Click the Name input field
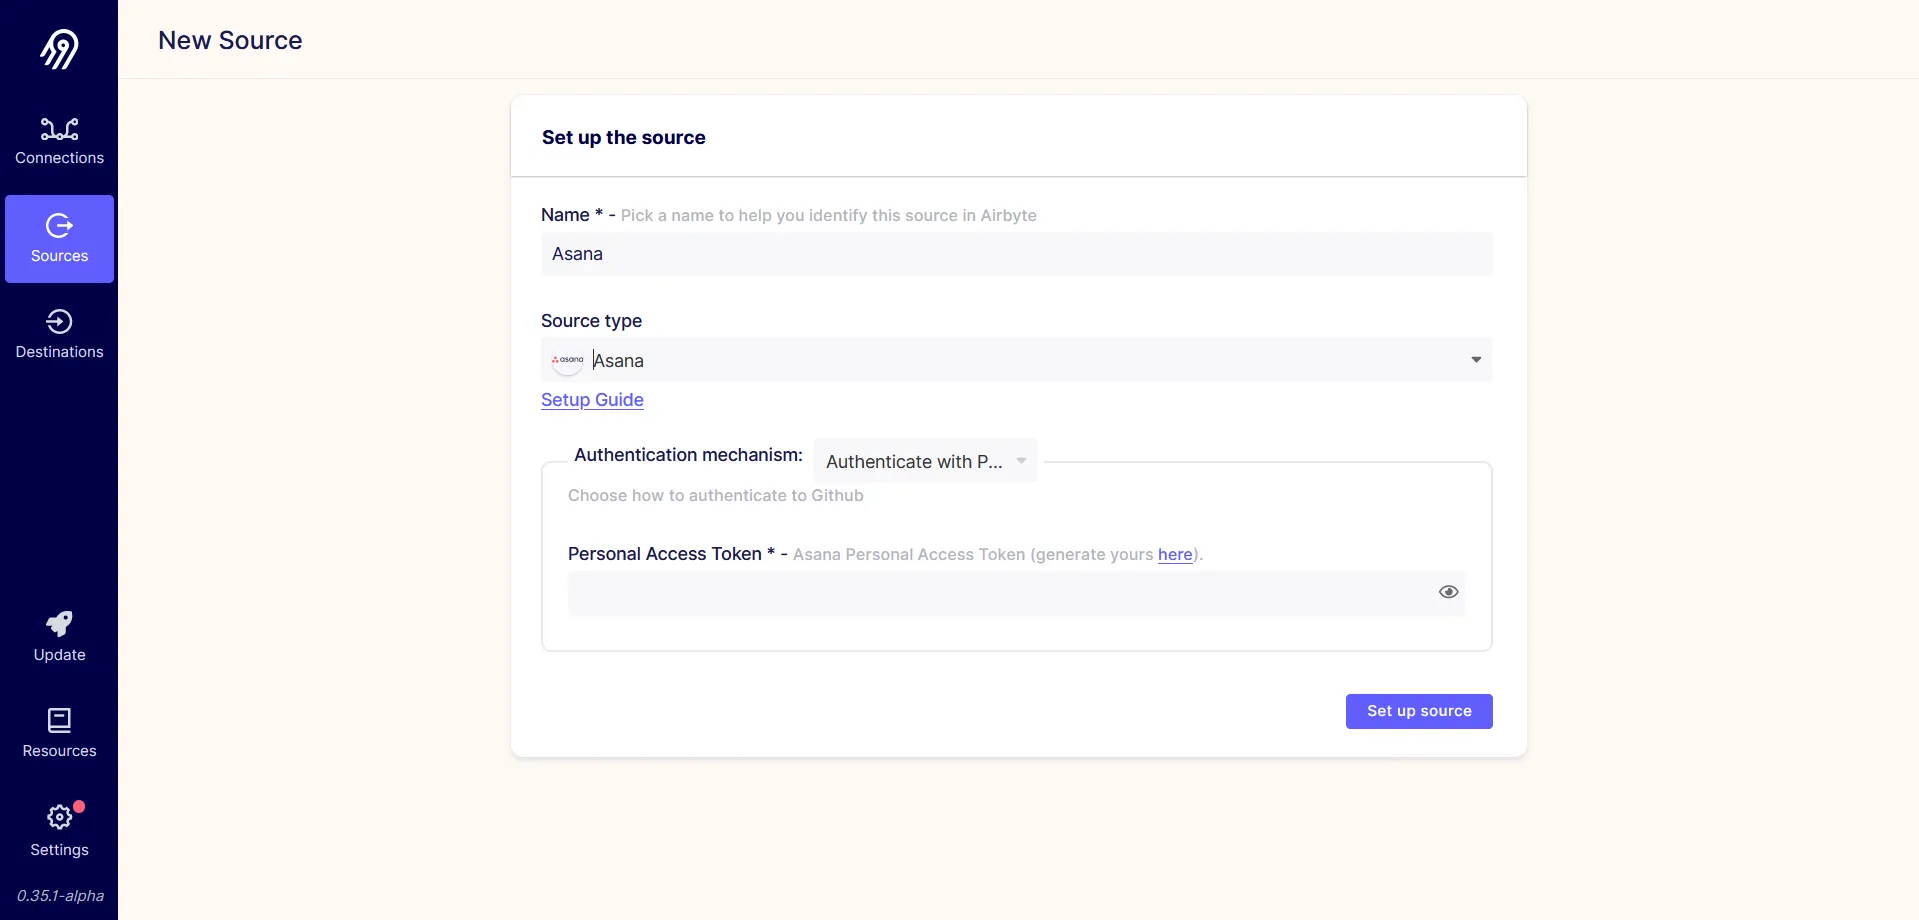The width and height of the screenshot is (1919, 920). (1016, 254)
